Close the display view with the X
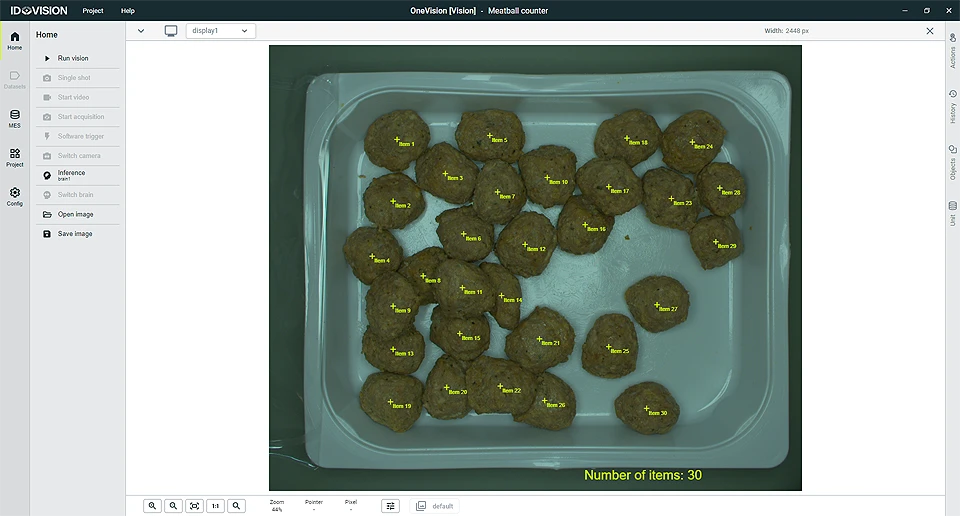This screenshot has width=960, height=516. (x=929, y=31)
